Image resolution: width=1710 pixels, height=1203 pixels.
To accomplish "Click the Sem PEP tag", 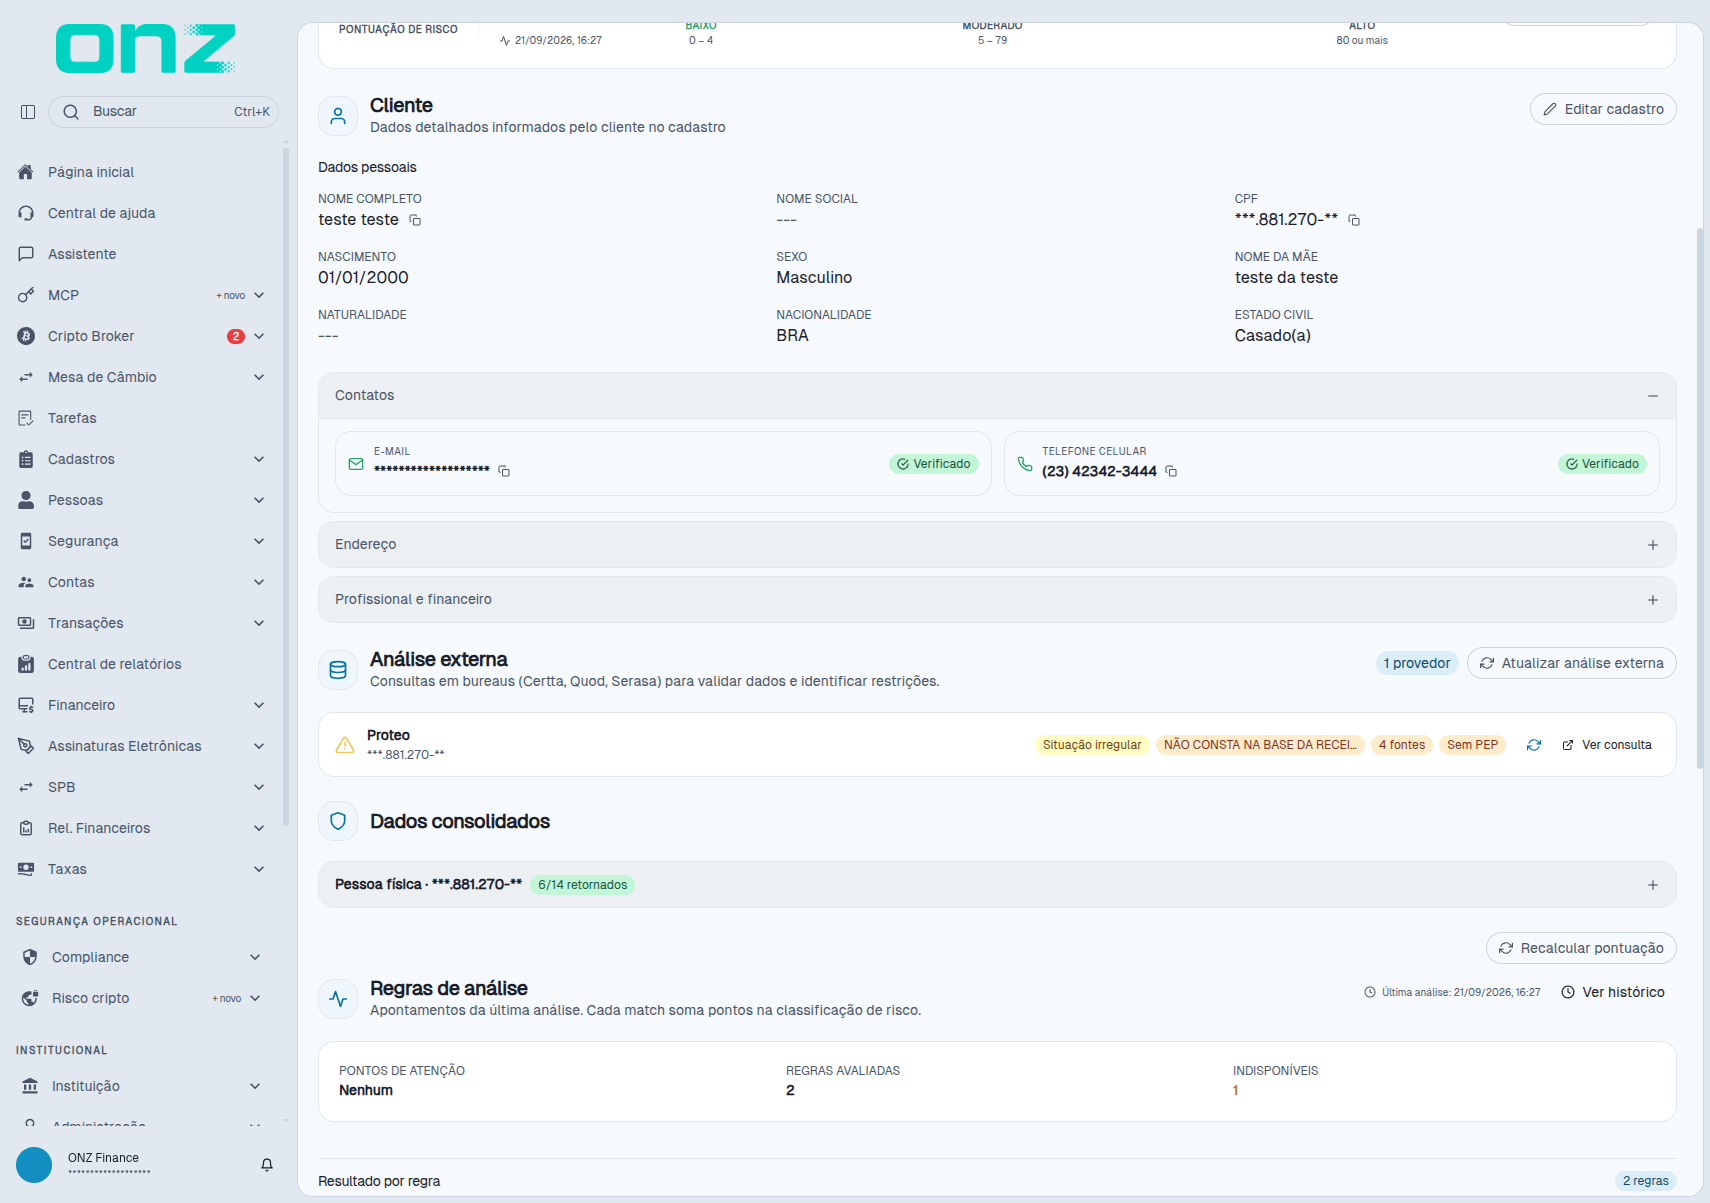I will pyautogui.click(x=1472, y=745).
